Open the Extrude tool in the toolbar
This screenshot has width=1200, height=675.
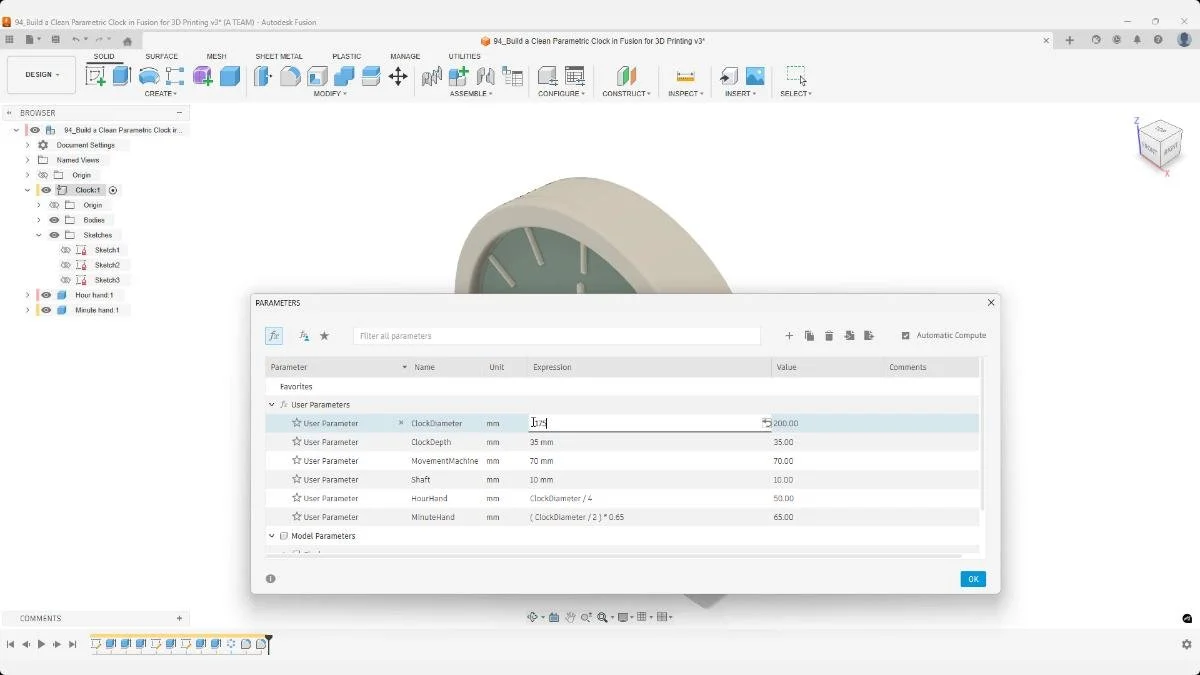(120, 76)
